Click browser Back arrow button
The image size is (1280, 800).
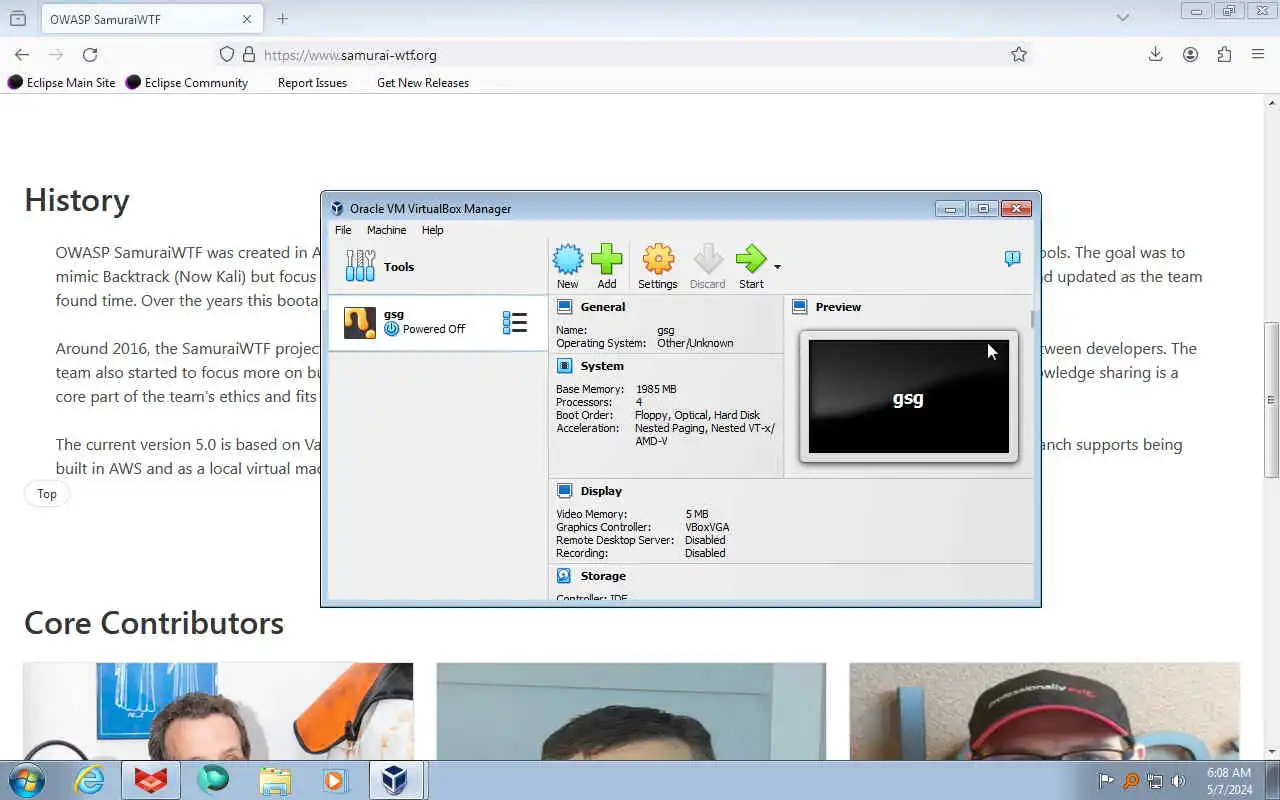click(x=22, y=55)
